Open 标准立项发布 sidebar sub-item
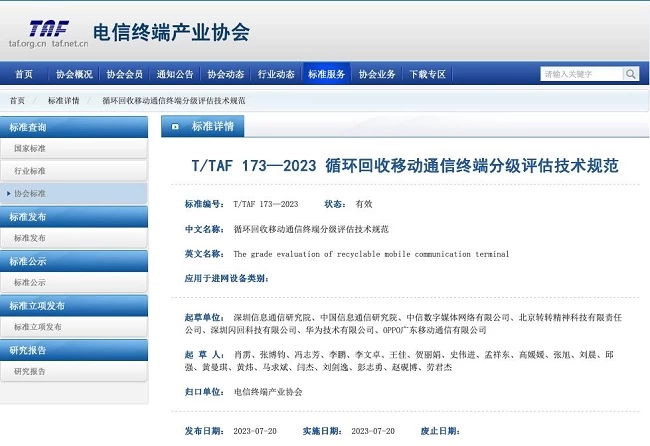Screen dimensions: 650x446 38,327
